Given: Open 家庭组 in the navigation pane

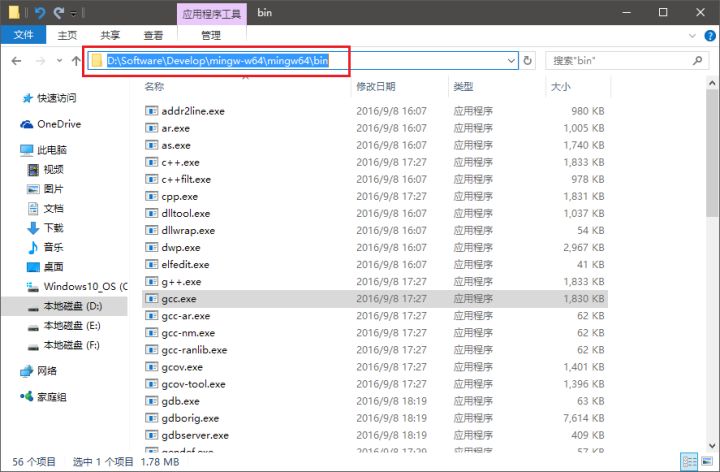Looking at the screenshot, I should 44,397.
